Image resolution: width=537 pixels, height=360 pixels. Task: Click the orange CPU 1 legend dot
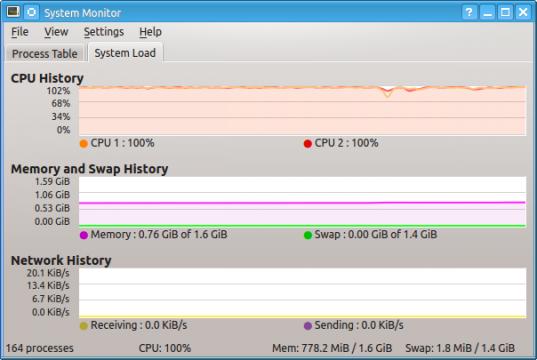(84, 144)
